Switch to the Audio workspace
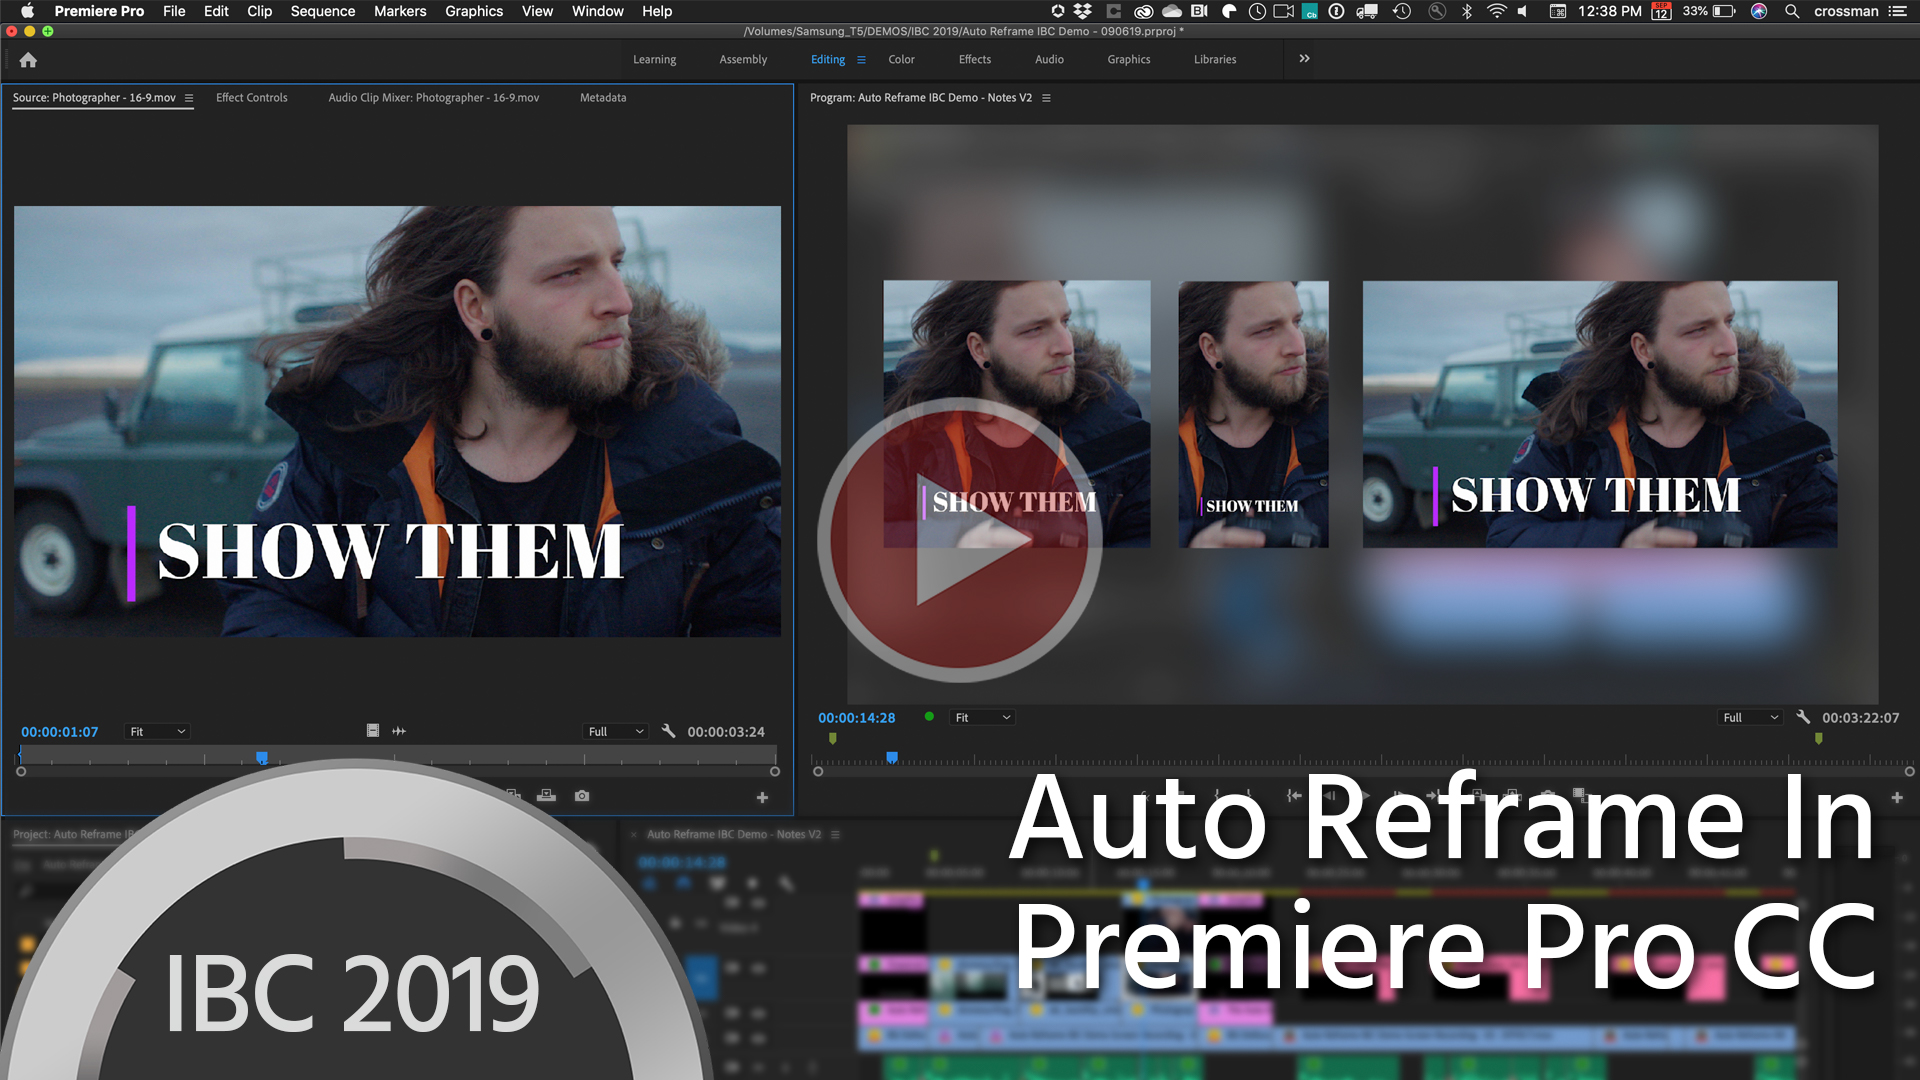The height and width of the screenshot is (1080, 1920). [x=1049, y=60]
